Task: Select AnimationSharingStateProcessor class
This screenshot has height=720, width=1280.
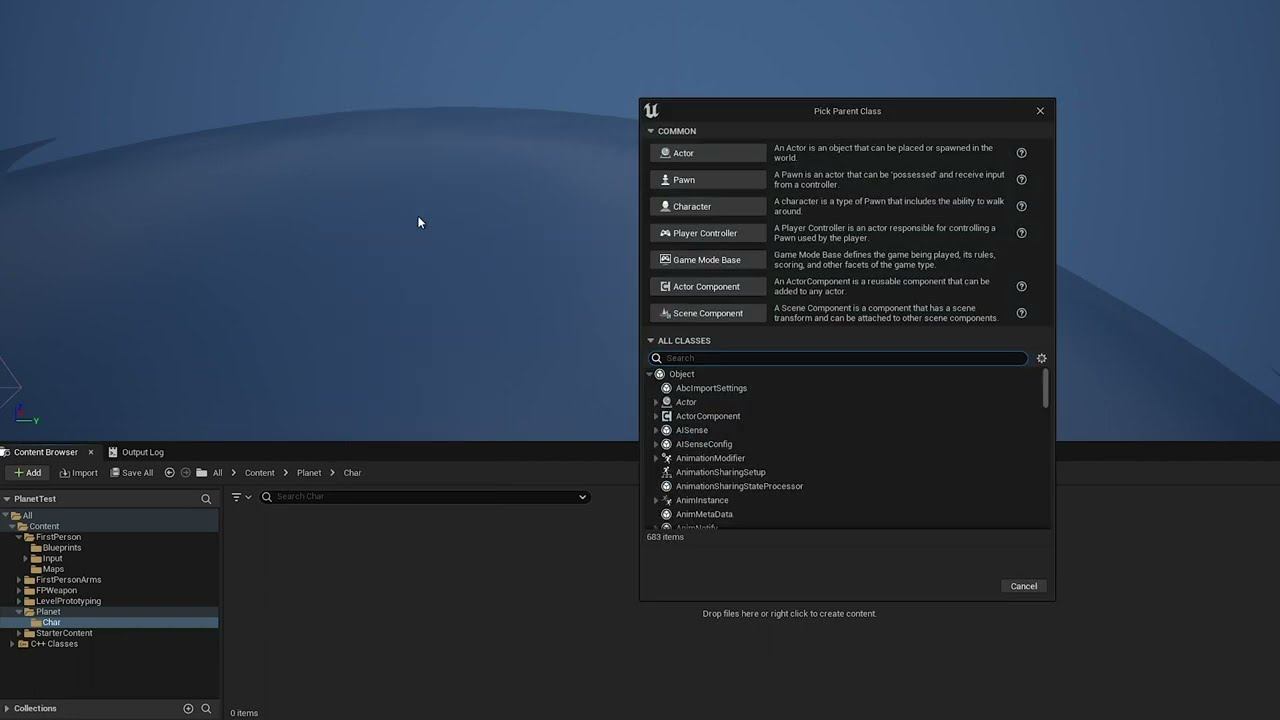Action: (739, 486)
